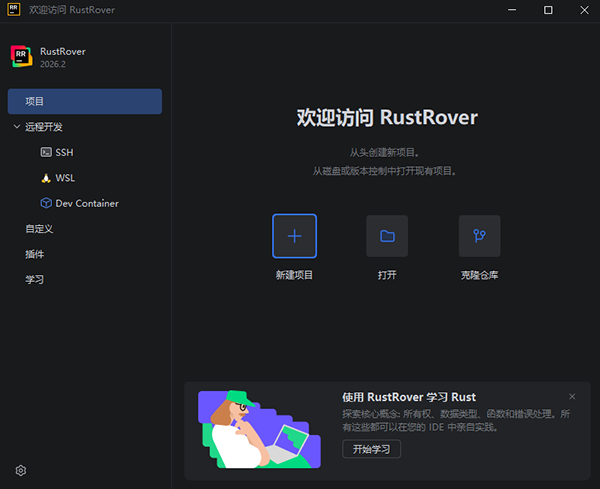Click the 远程开发 label
This screenshot has width=600, height=489.
point(44,127)
